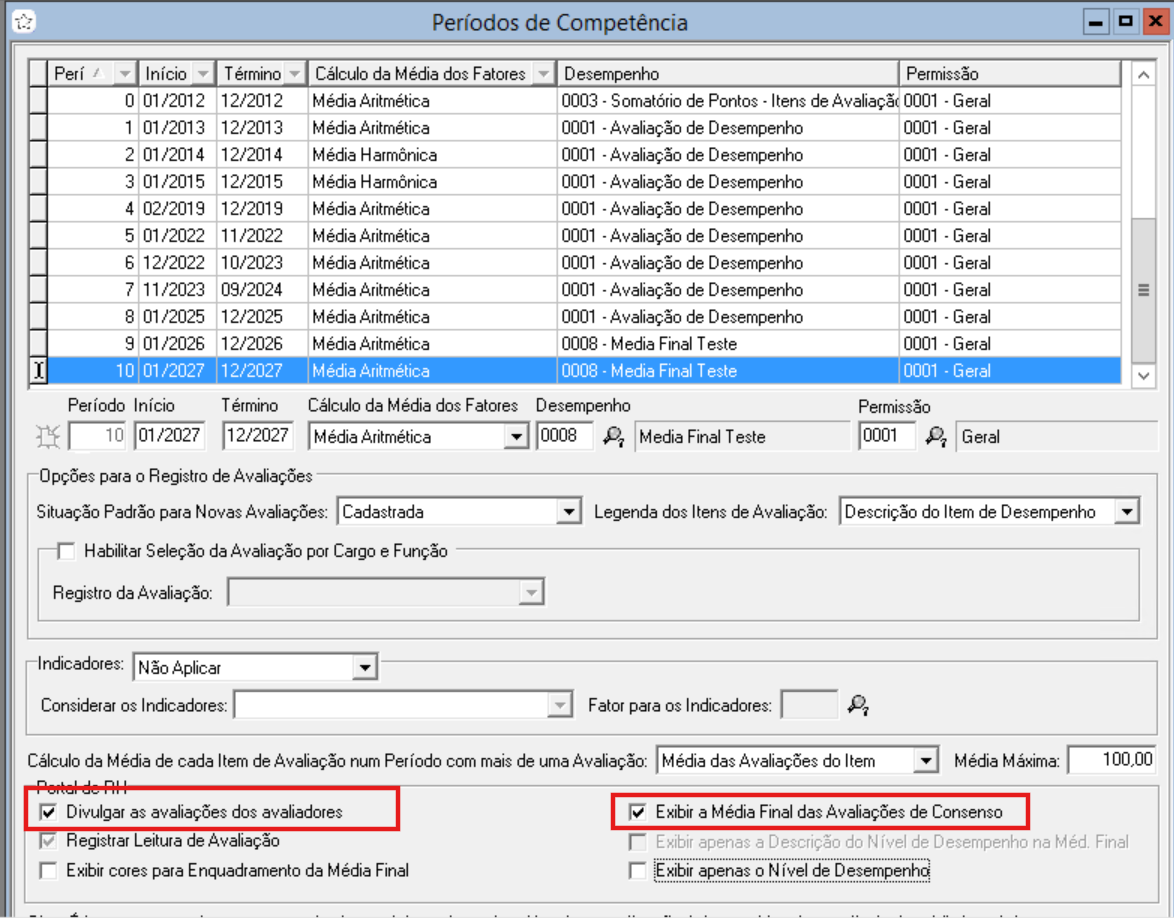Click the new record star icon beside Período
Screen dimensions: 1174x918
coord(47,436)
